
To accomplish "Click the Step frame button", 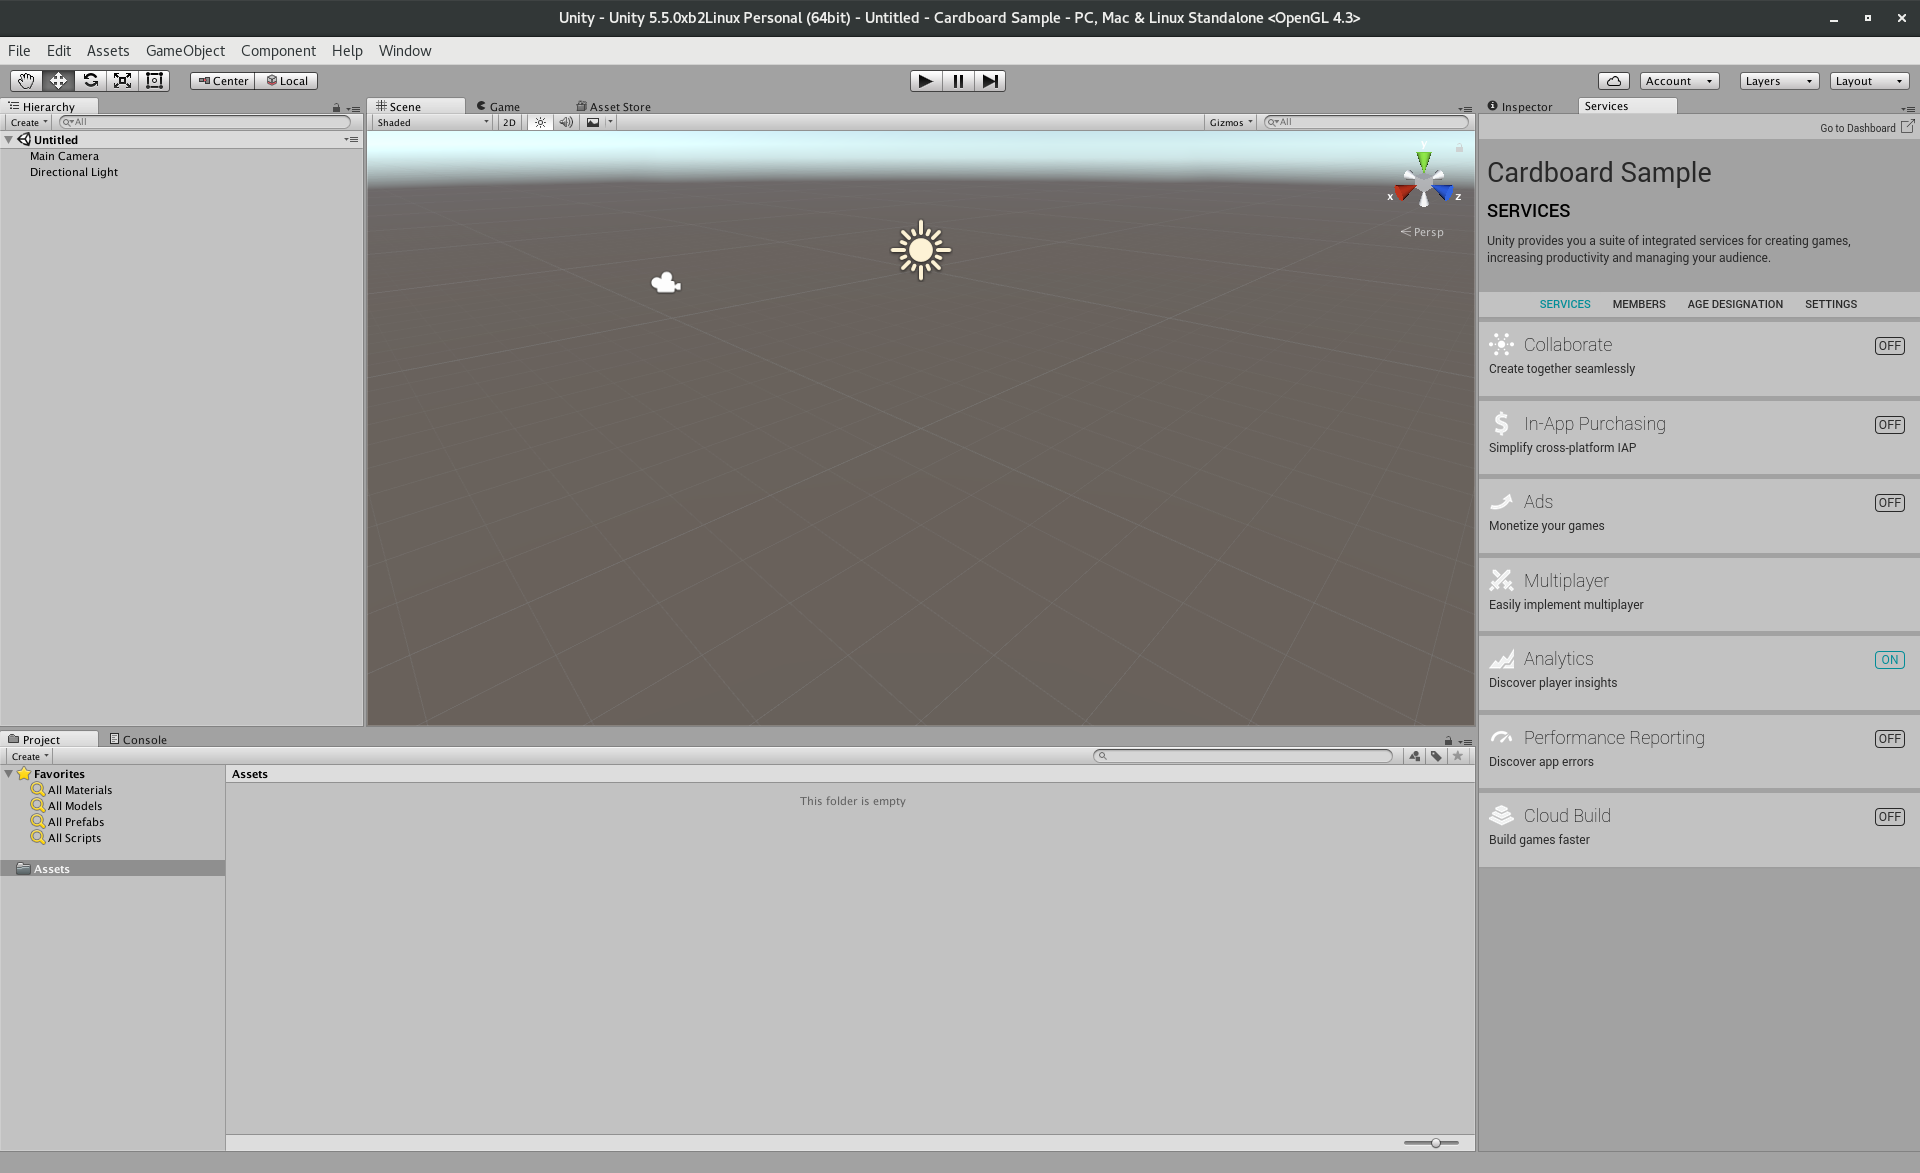I will [x=989, y=81].
